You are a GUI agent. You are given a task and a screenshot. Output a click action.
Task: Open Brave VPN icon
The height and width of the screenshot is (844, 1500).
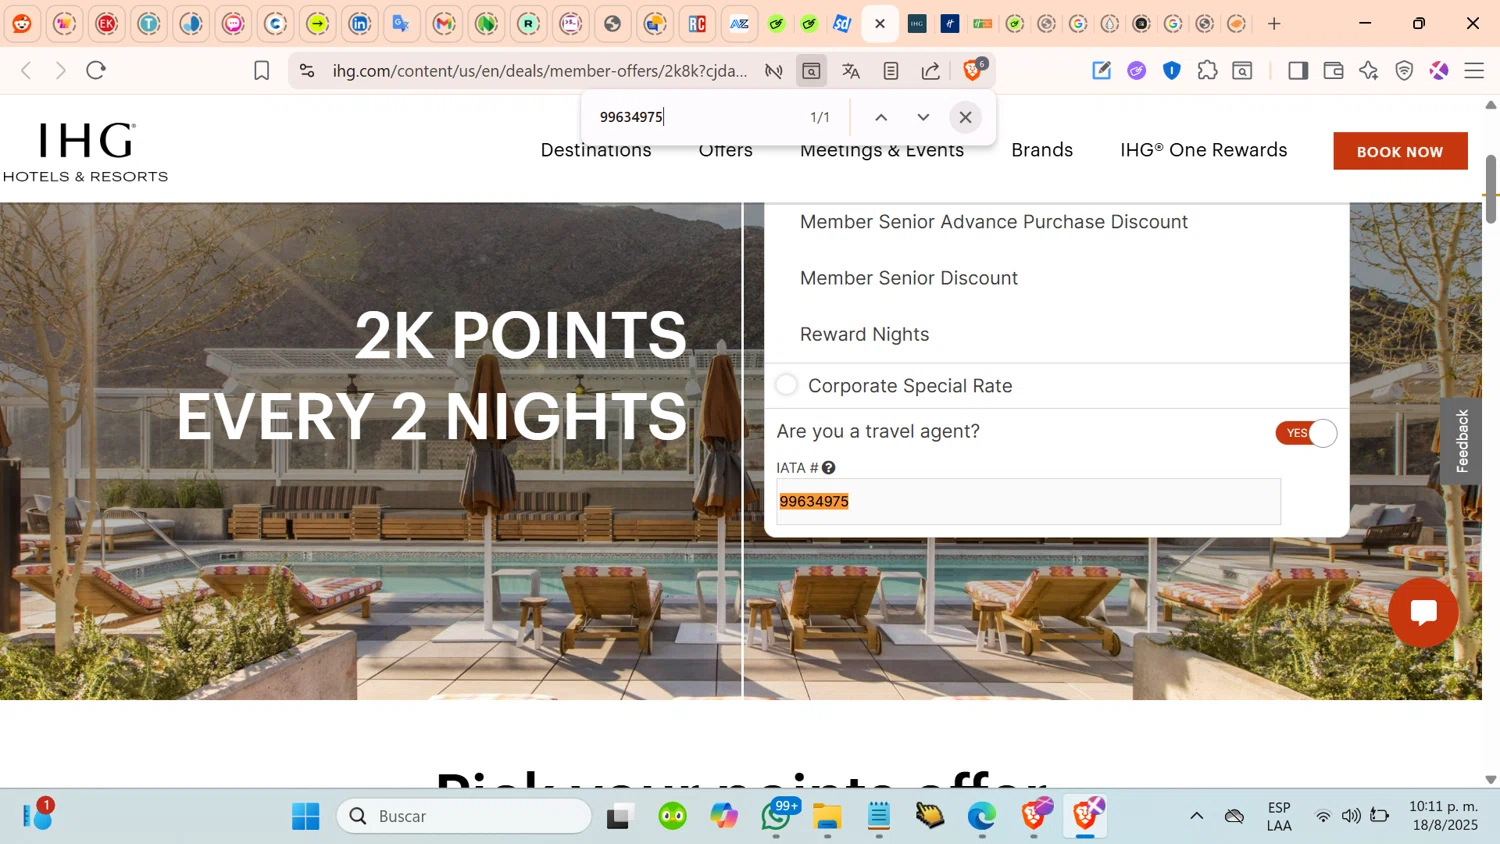1404,70
